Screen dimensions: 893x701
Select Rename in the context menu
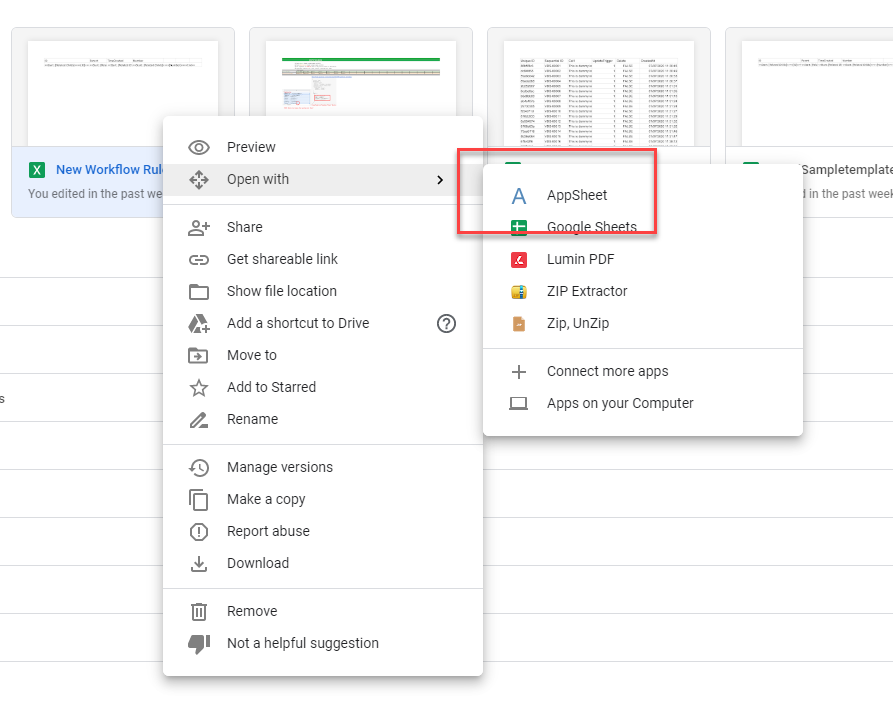323,419
